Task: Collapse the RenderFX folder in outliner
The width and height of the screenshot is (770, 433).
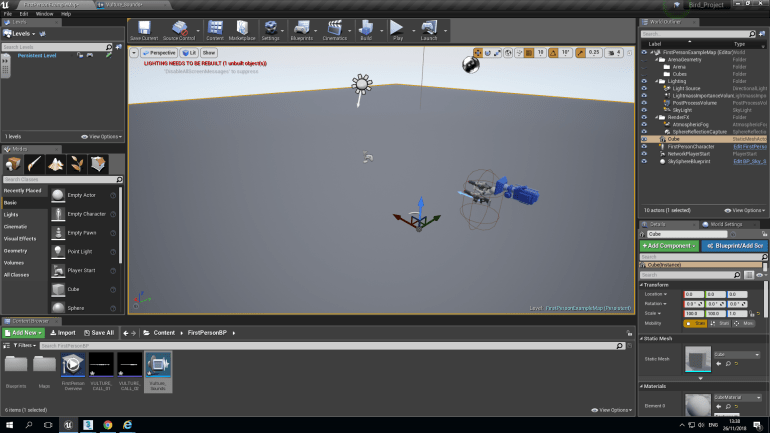Action: (657, 118)
